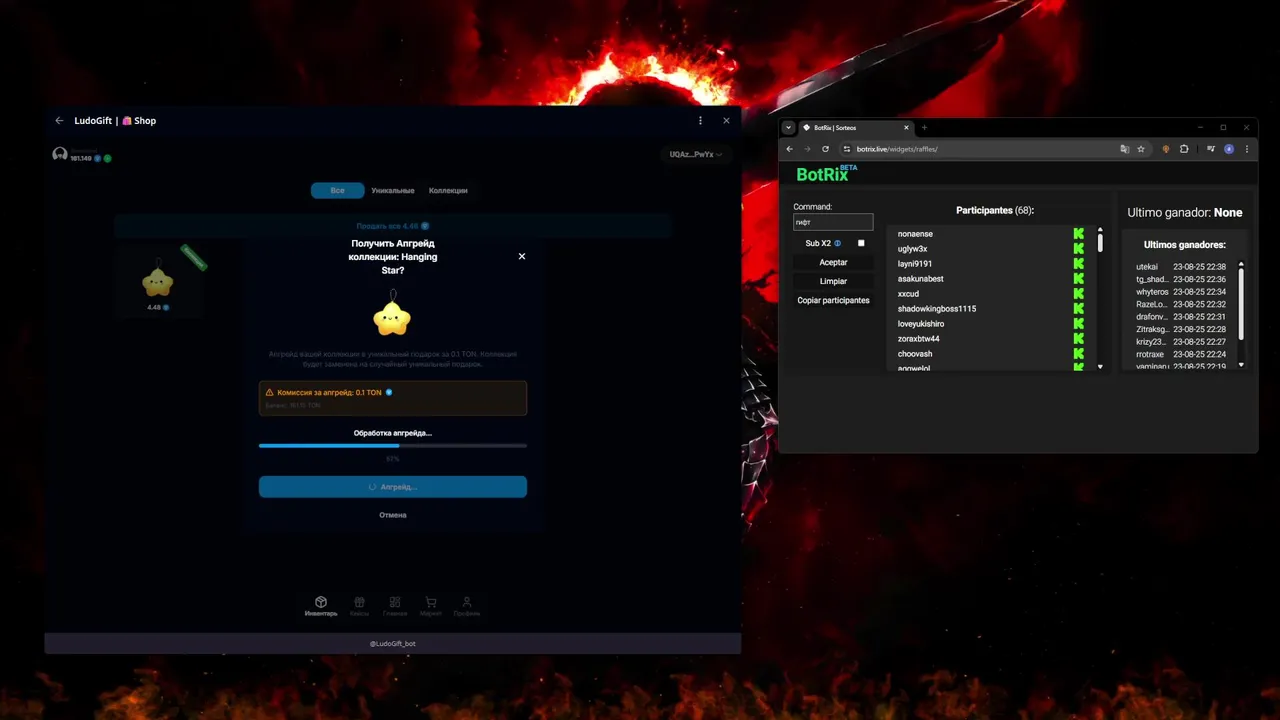Select the Hanging Star inventory card
The height and width of the screenshot is (720, 1280).
[158, 281]
